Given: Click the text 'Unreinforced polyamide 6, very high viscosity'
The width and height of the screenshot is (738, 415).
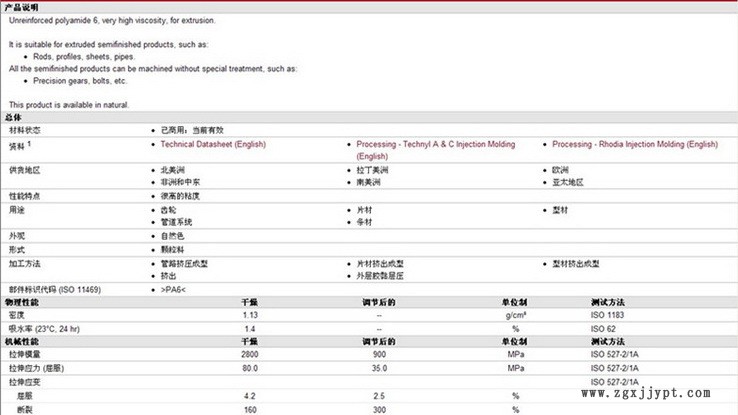Looking at the screenshot, I should [88, 20].
